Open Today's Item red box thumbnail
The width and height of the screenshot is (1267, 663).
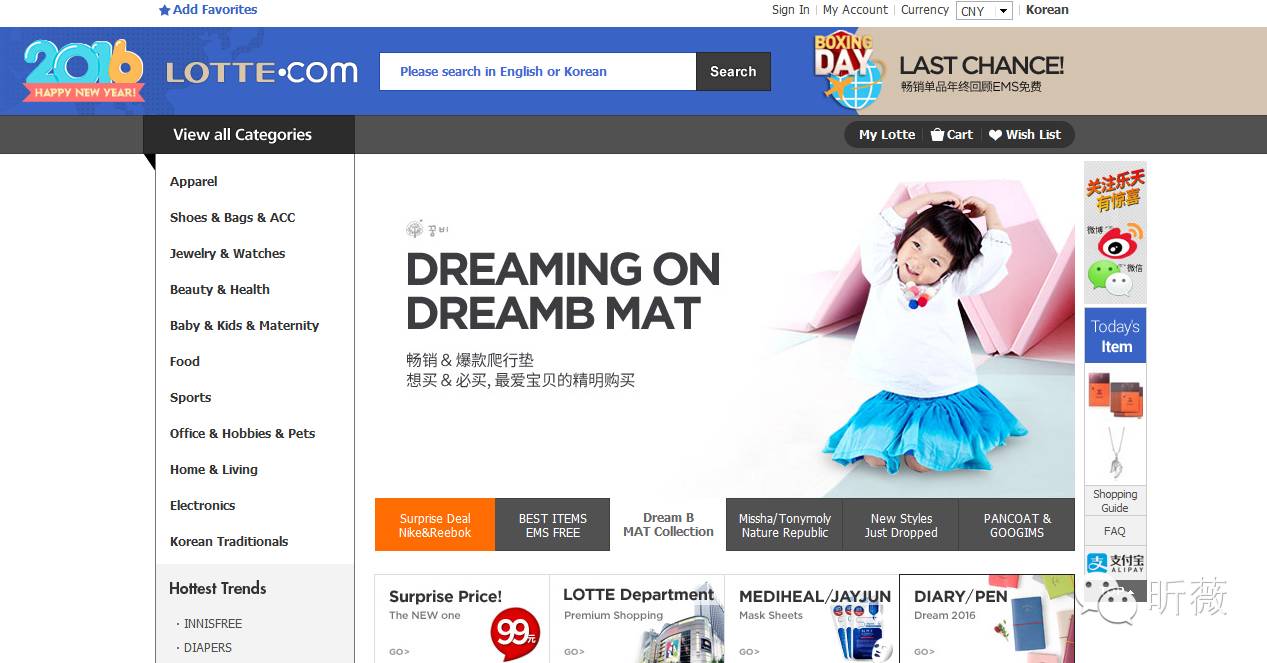click(x=1115, y=394)
